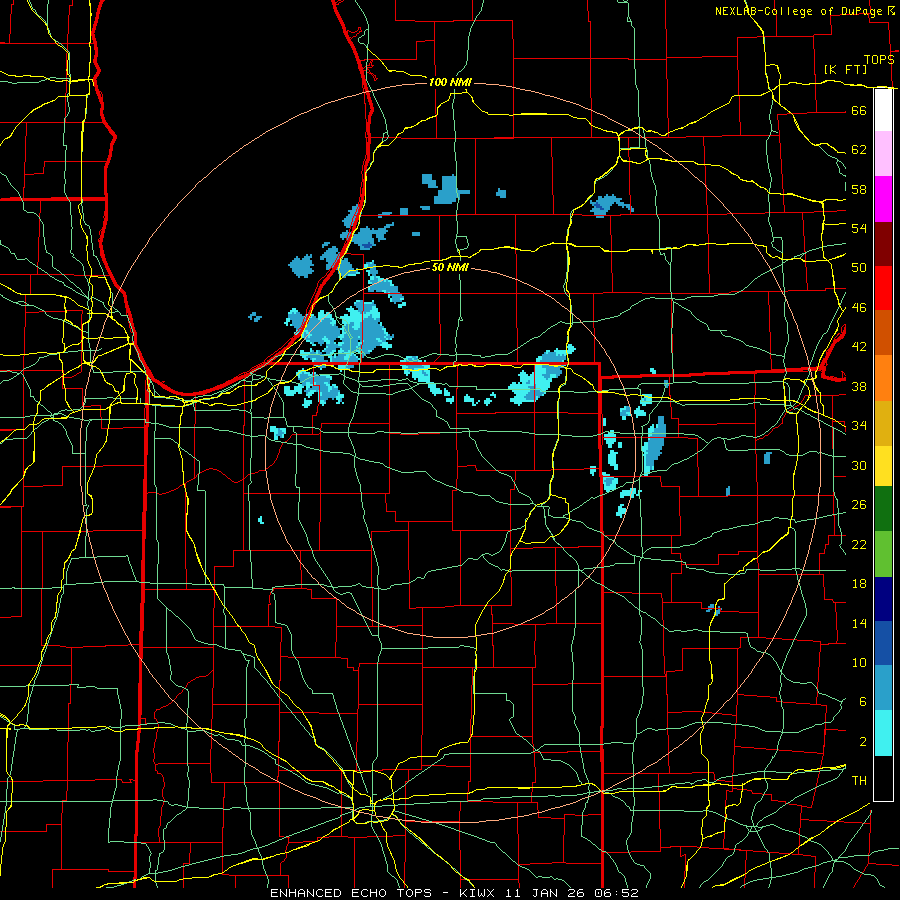
Task: Click the '54' legend value
Action: pos(859,228)
